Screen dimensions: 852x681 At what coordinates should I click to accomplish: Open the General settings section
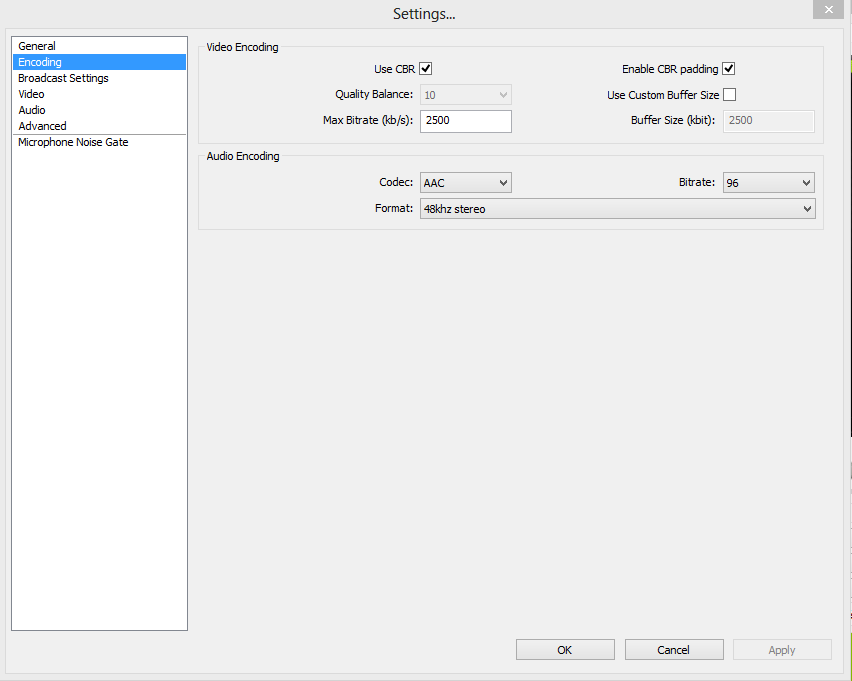pyautogui.click(x=99, y=46)
